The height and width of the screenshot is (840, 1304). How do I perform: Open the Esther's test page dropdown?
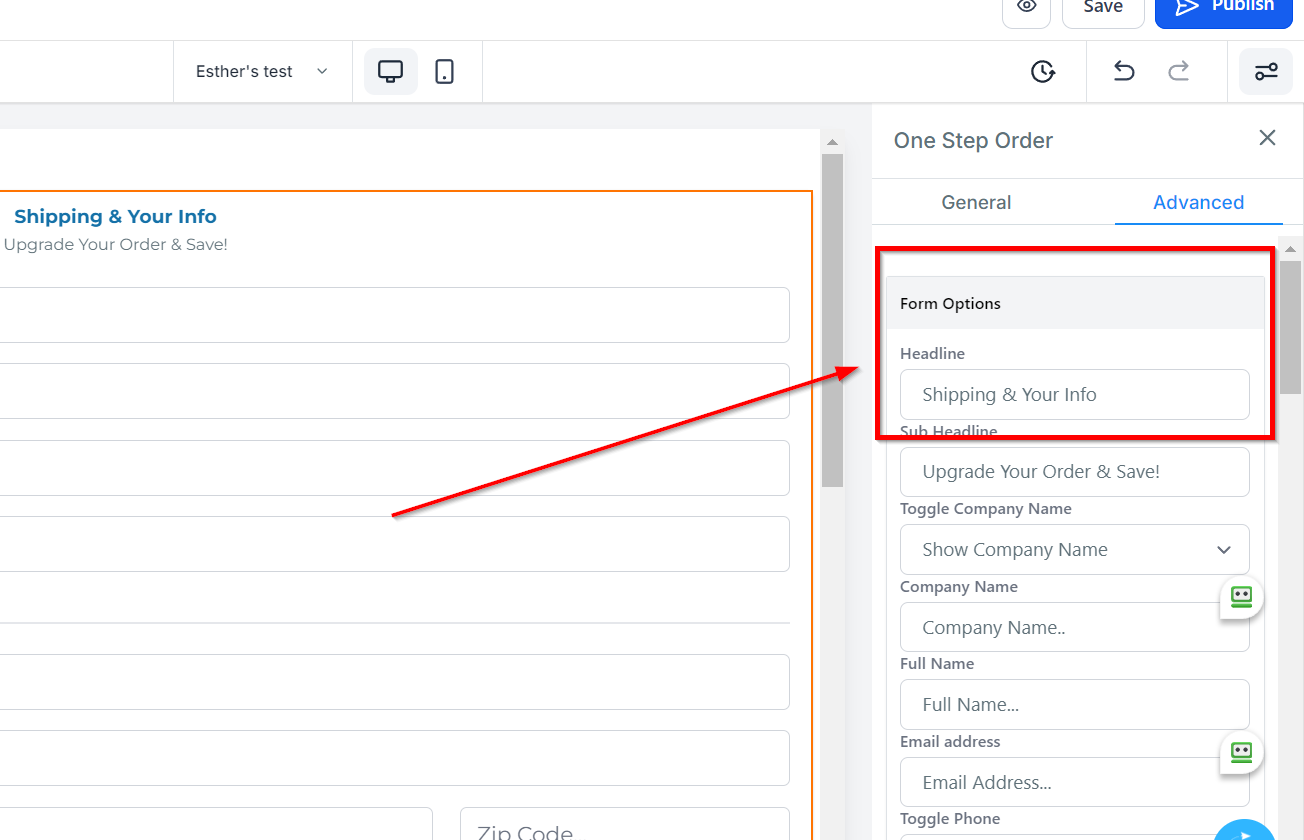coord(262,71)
